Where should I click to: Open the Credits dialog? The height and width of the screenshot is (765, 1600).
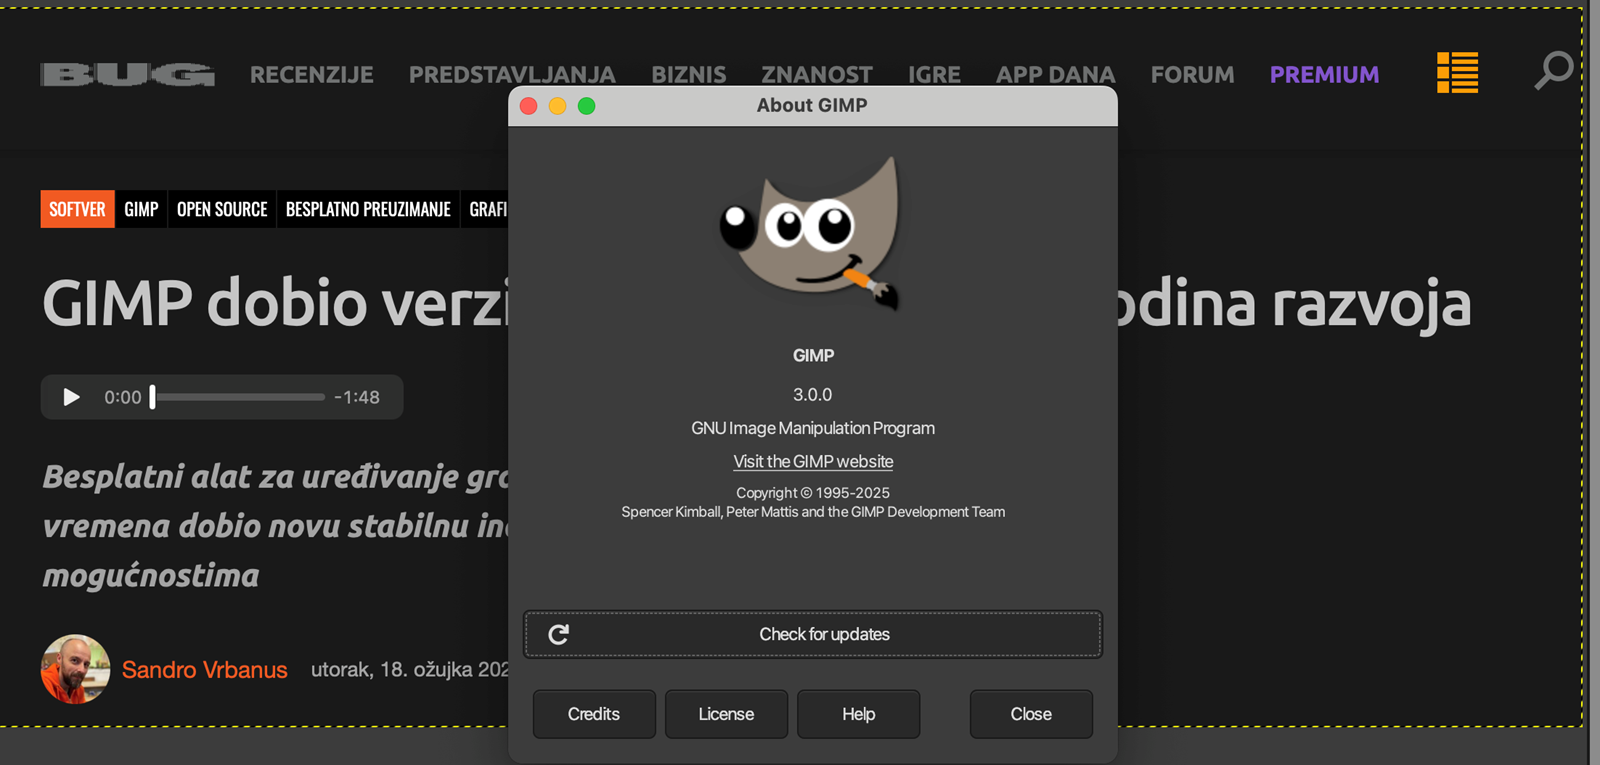(x=594, y=714)
